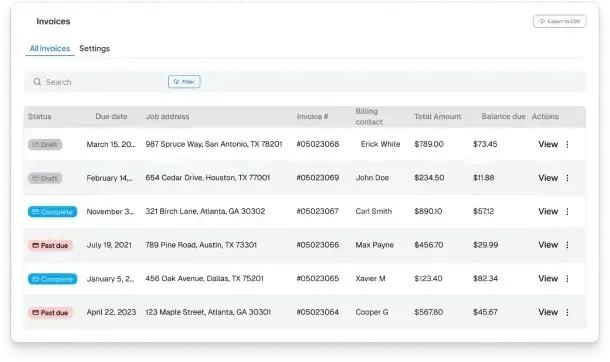Image resolution: width=610 pixels, height=362 pixels.
Task: View the Xavier M invoice
Action: (x=548, y=279)
